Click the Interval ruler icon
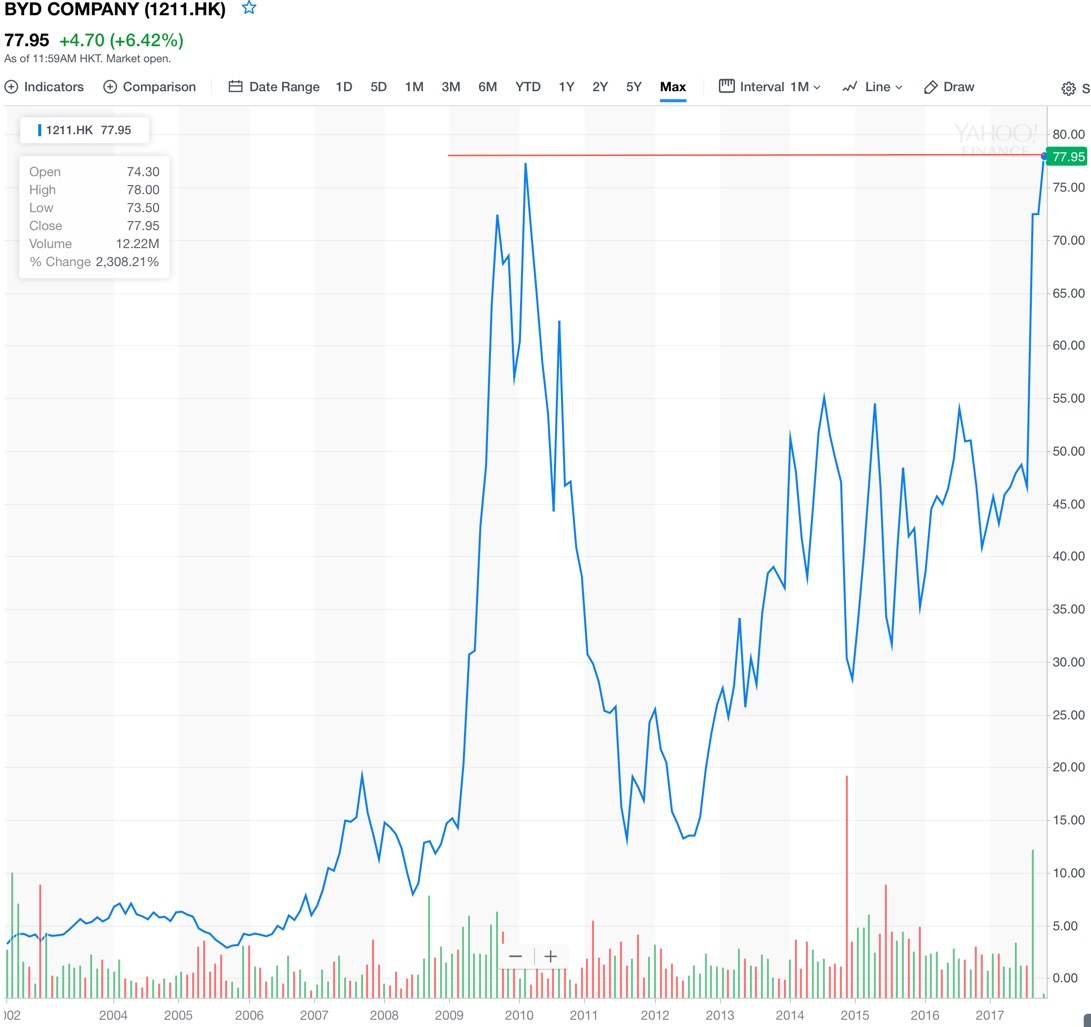Image resolution: width=1091 pixels, height=1027 pixels. (x=726, y=86)
